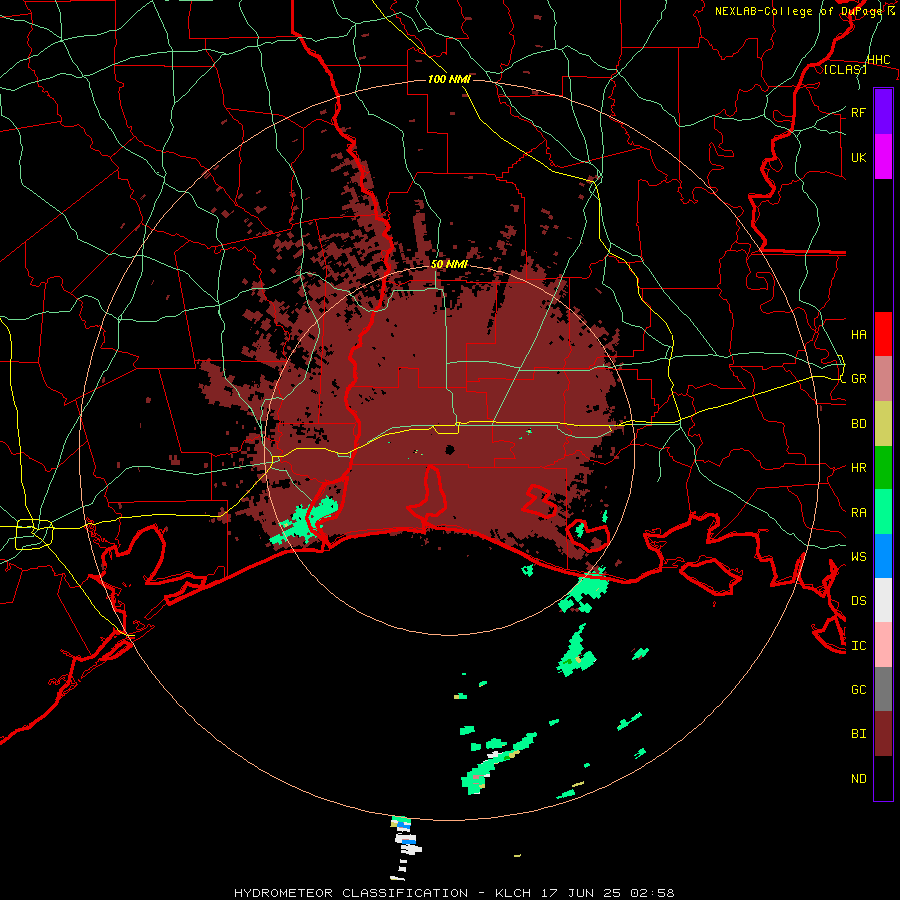Click the '17 JUN 25' date text
Viewport: 900px width, 900px height.
pos(581,893)
